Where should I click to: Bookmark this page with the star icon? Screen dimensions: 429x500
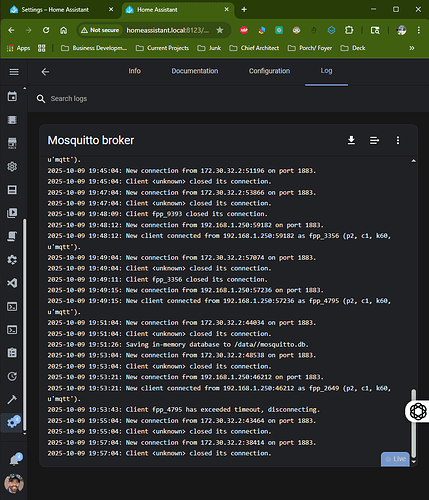tap(220, 30)
